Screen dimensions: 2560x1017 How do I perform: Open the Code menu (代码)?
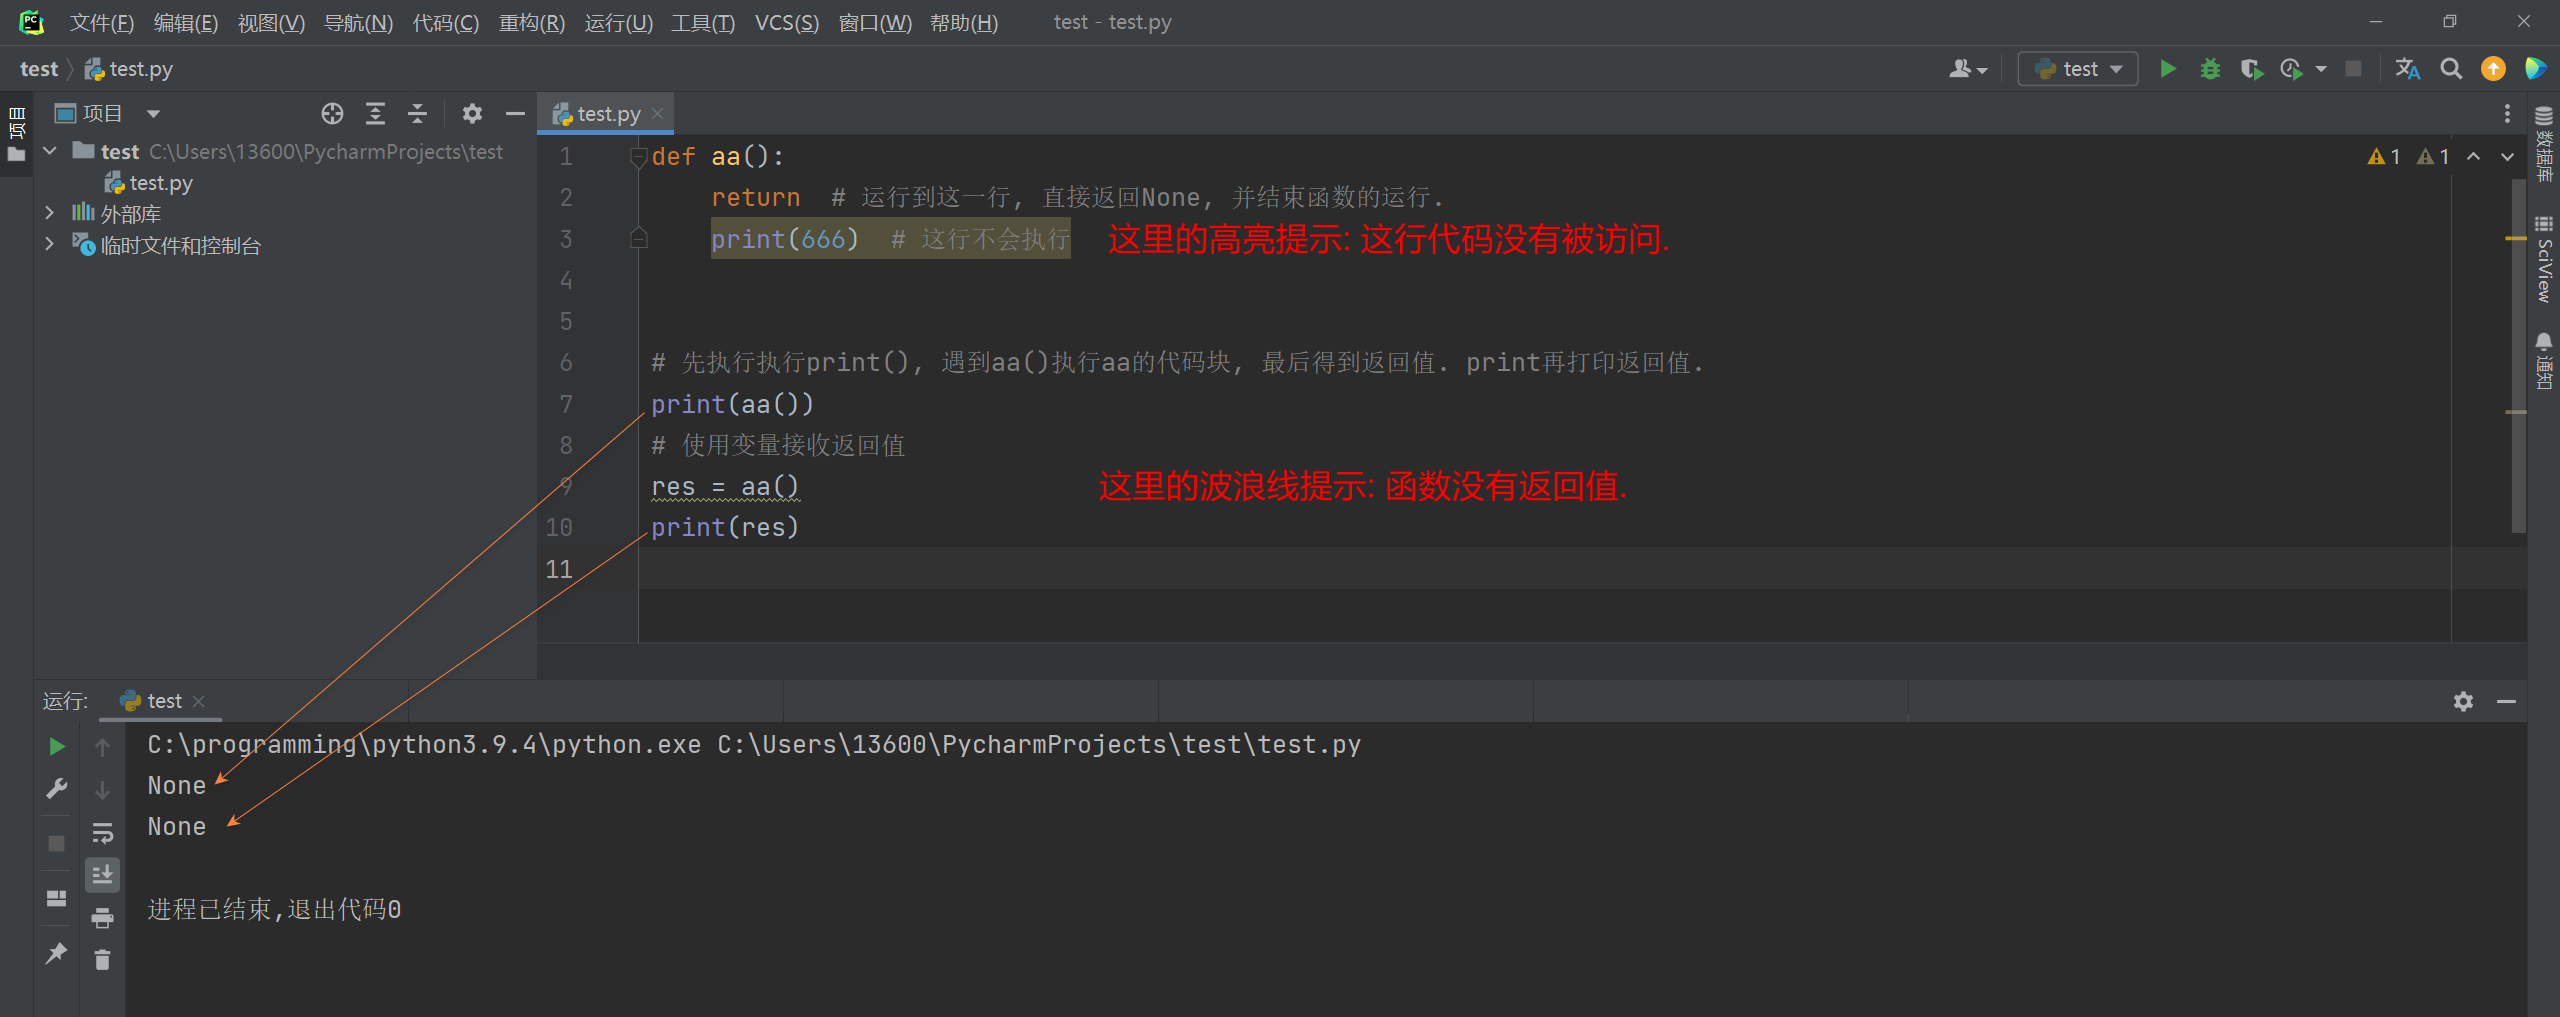click(x=446, y=22)
